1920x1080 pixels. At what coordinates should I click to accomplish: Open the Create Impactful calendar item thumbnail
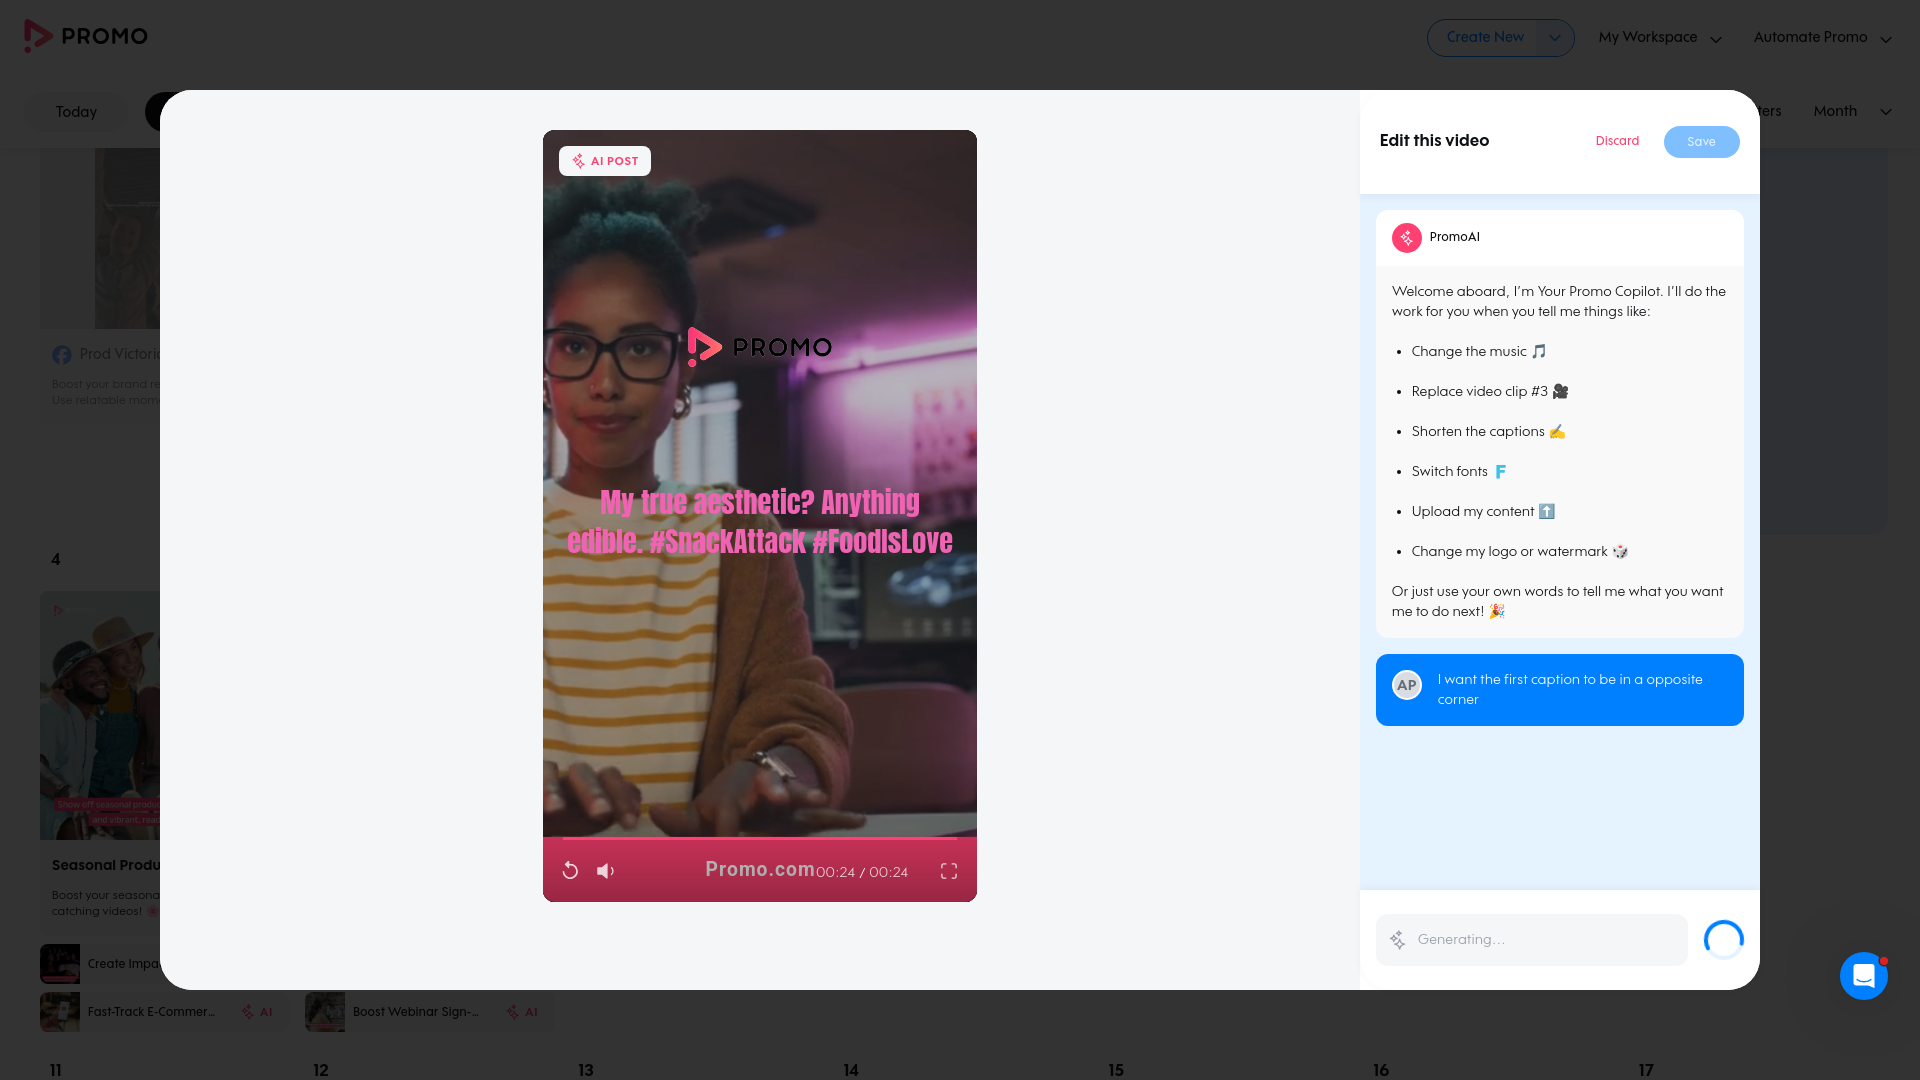coord(60,964)
